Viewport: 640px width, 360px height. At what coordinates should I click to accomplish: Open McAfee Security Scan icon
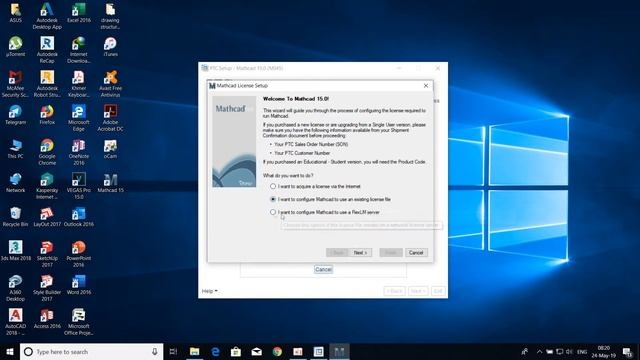(x=16, y=84)
